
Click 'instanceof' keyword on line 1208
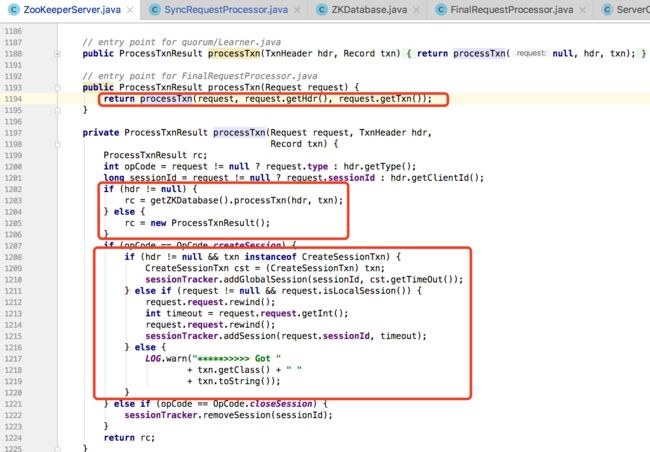(270, 257)
